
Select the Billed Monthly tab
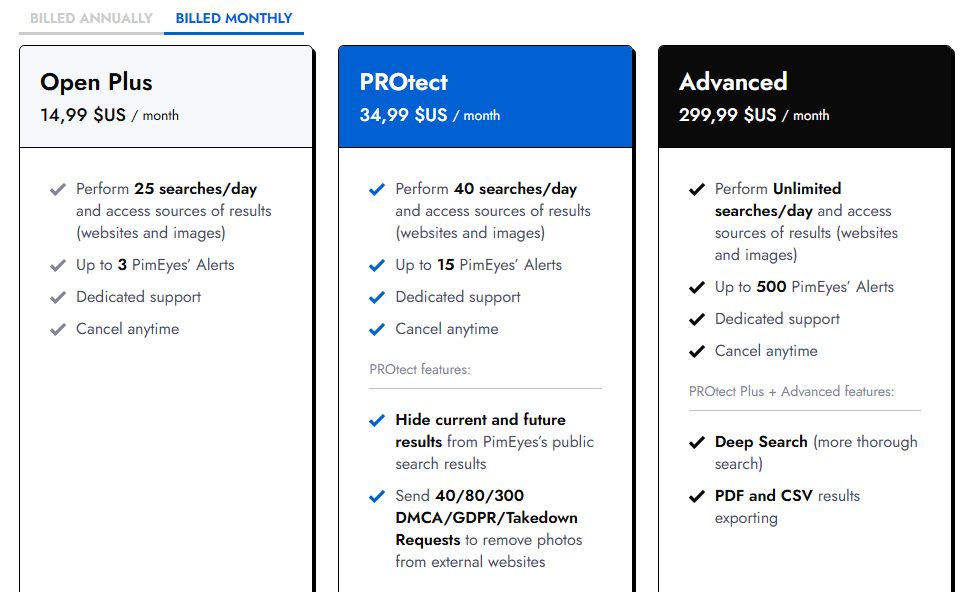point(234,19)
